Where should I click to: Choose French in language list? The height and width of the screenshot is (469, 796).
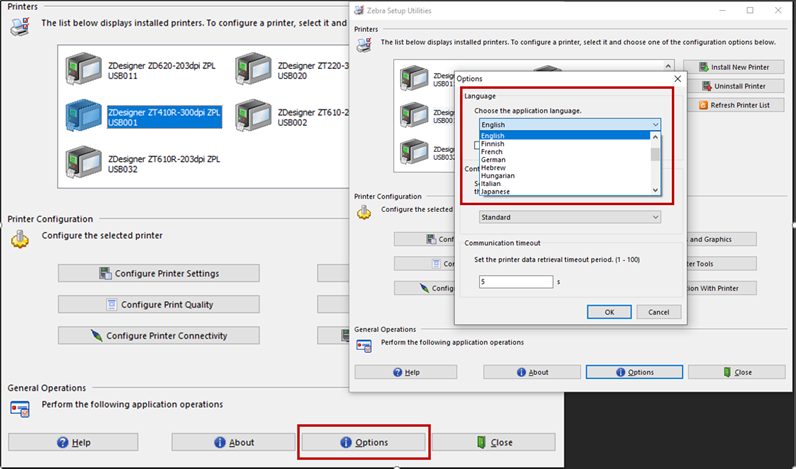click(x=565, y=152)
